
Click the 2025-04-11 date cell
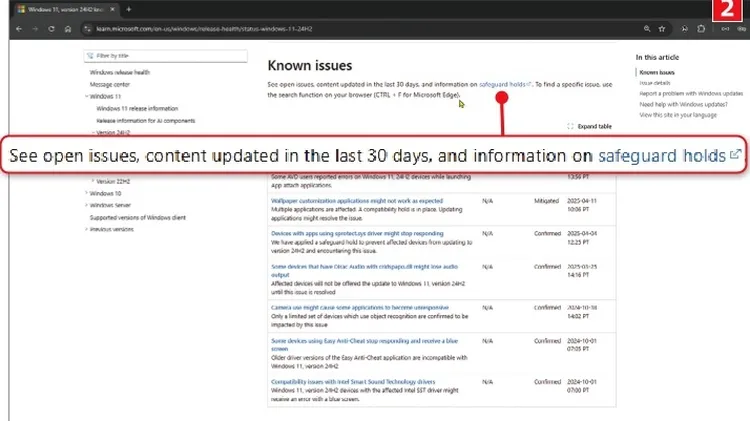[x=582, y=205]
